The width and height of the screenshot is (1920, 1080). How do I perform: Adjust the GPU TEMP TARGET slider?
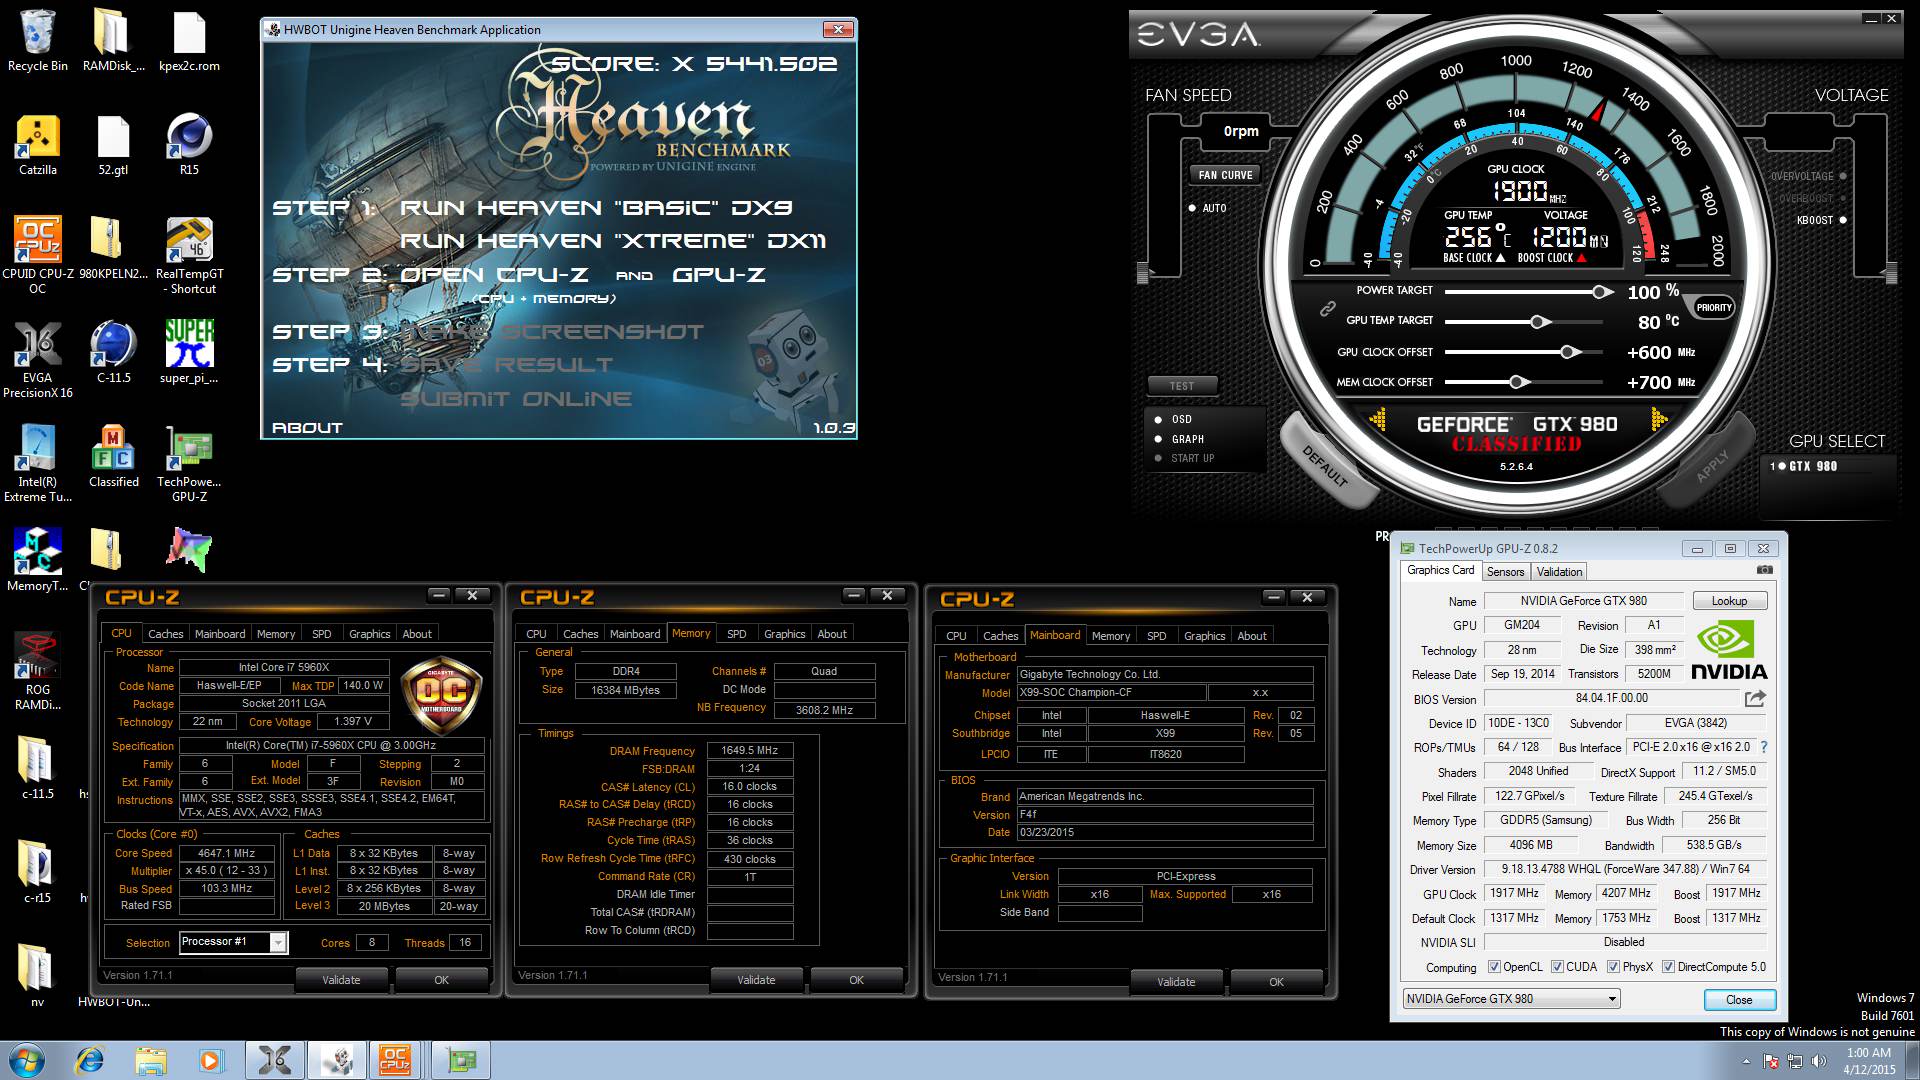(x=1540, y=322)
